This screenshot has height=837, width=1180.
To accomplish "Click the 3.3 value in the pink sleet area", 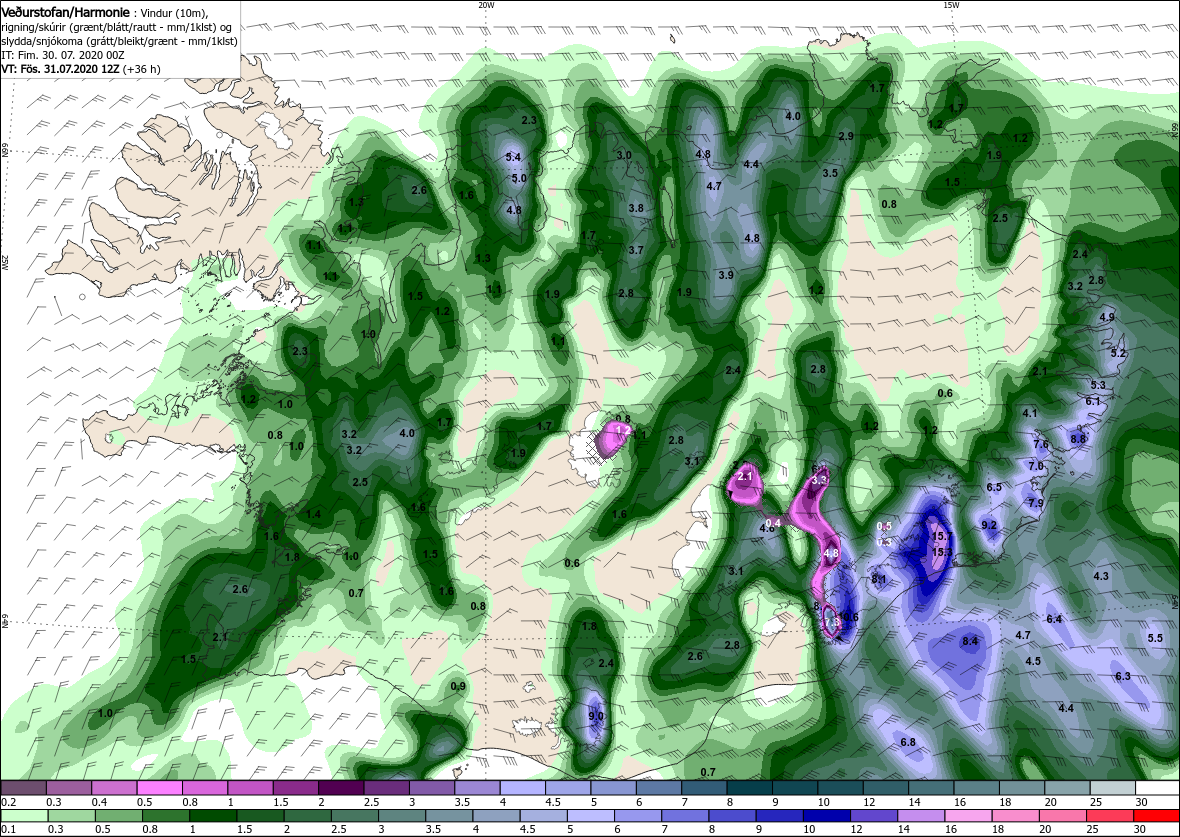I will (820, 479).
